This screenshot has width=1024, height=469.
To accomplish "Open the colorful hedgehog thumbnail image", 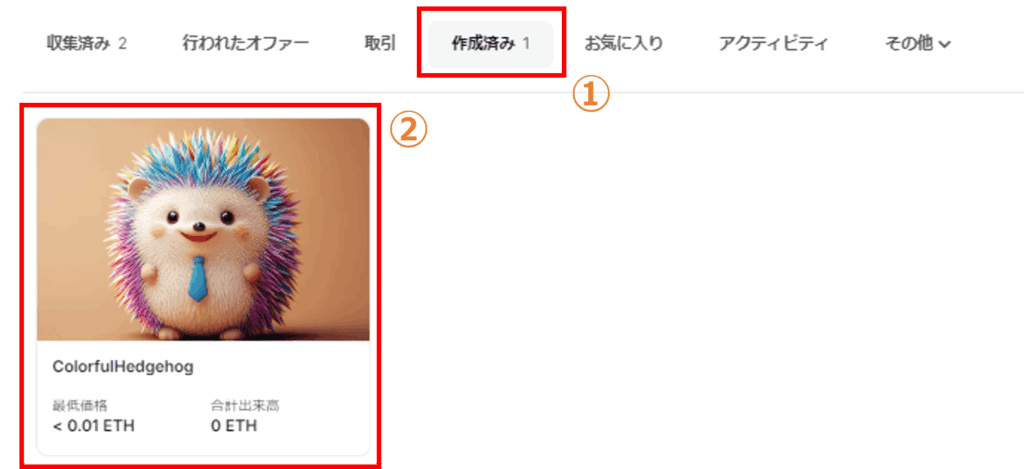I will [x=203, y=229].
